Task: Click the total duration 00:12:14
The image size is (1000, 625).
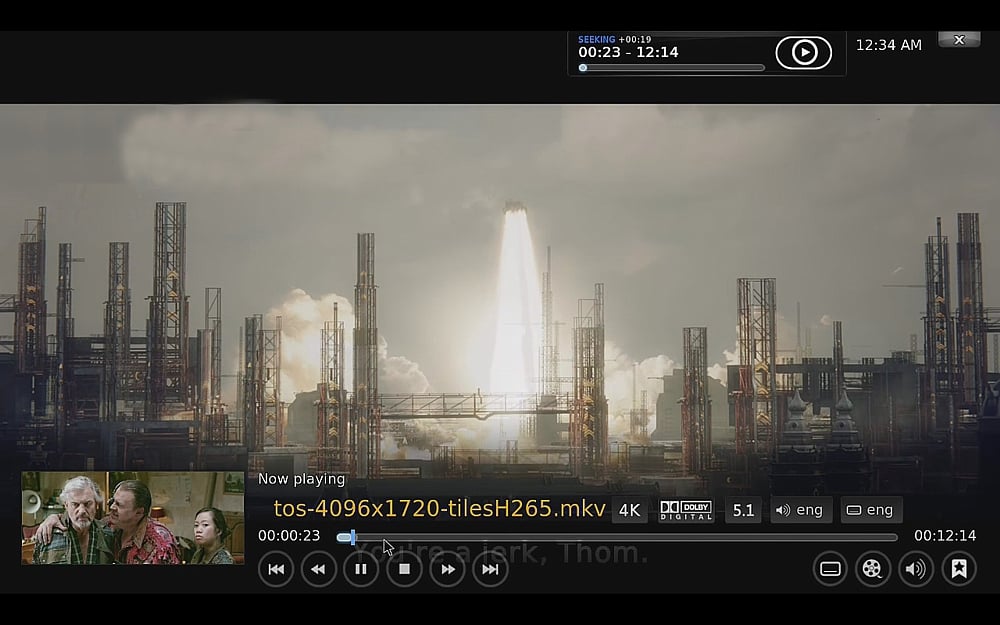Action: pyautogui.click(x=945, y=536)
